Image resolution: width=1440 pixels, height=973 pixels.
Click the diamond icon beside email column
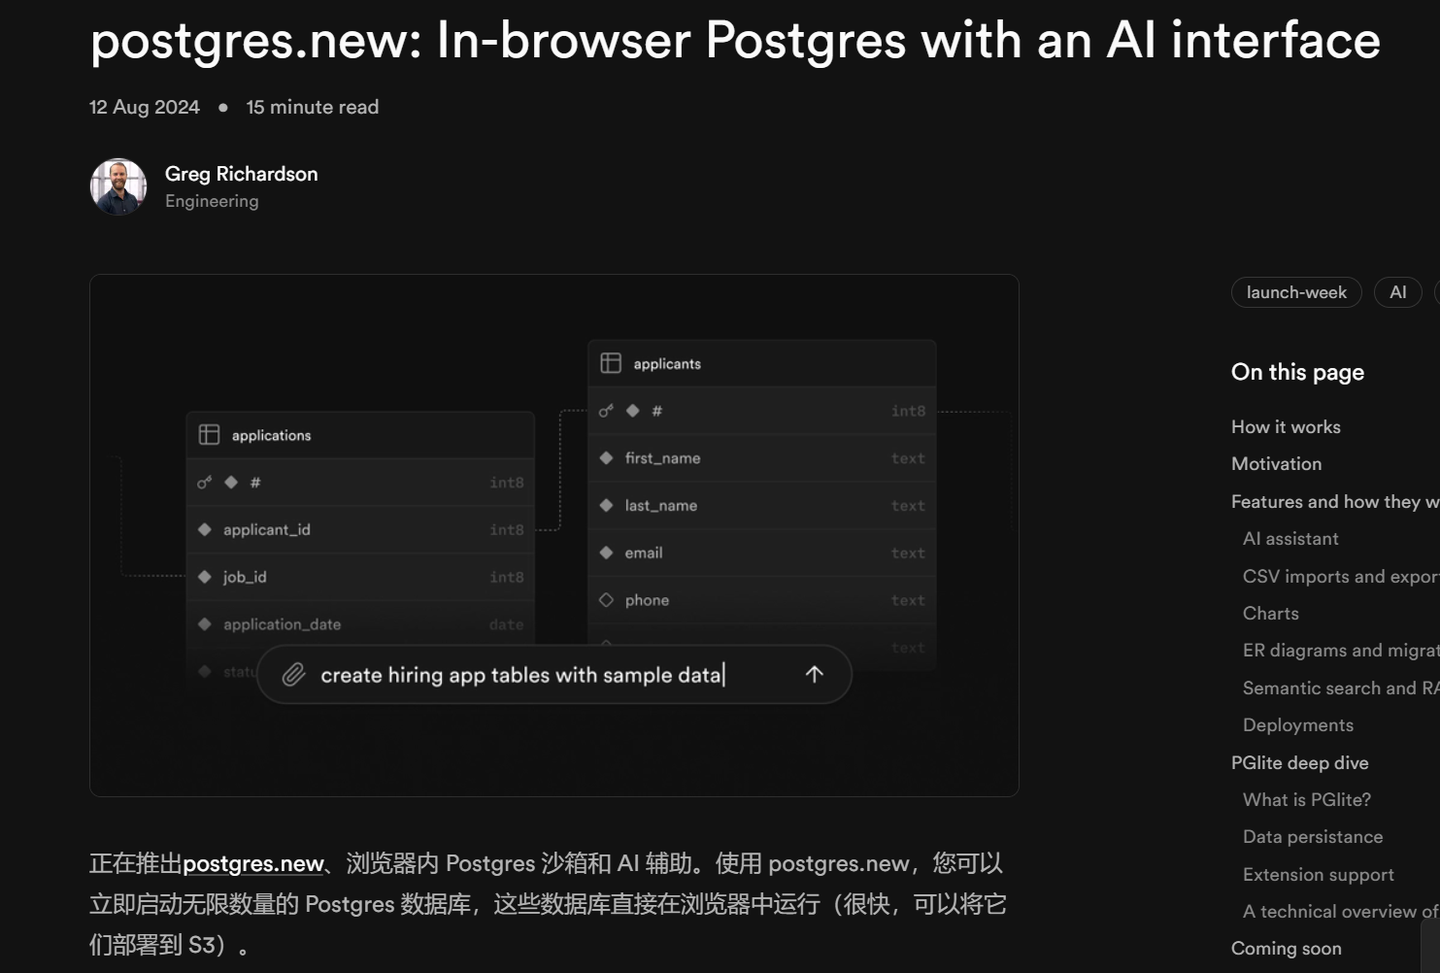pos(605,552)
